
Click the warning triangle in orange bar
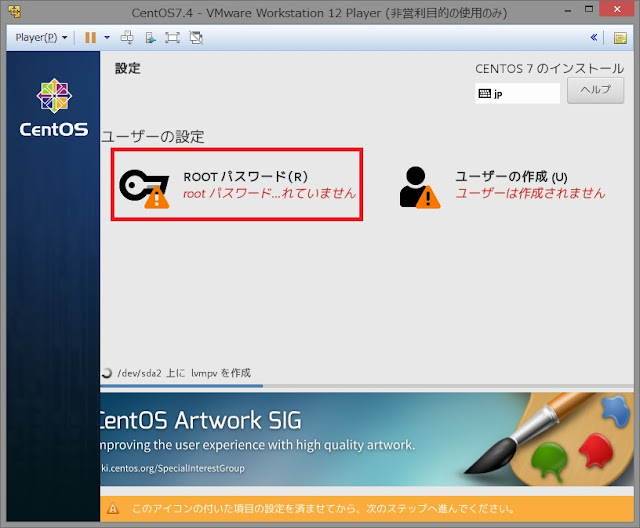pyautogui.click(x=113, y=509)
